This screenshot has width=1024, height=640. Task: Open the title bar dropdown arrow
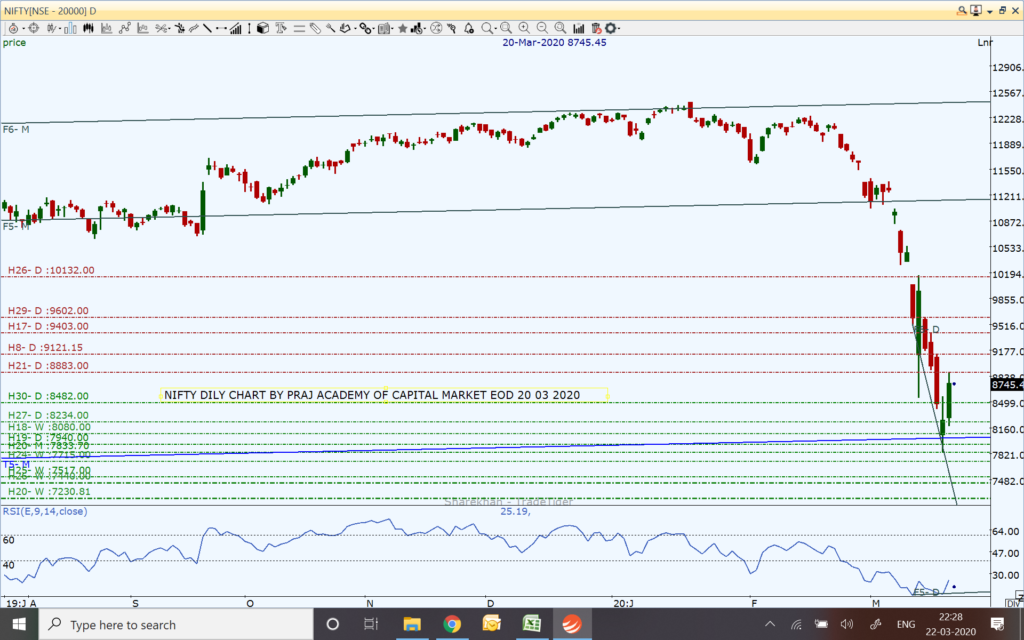(990, 11)
